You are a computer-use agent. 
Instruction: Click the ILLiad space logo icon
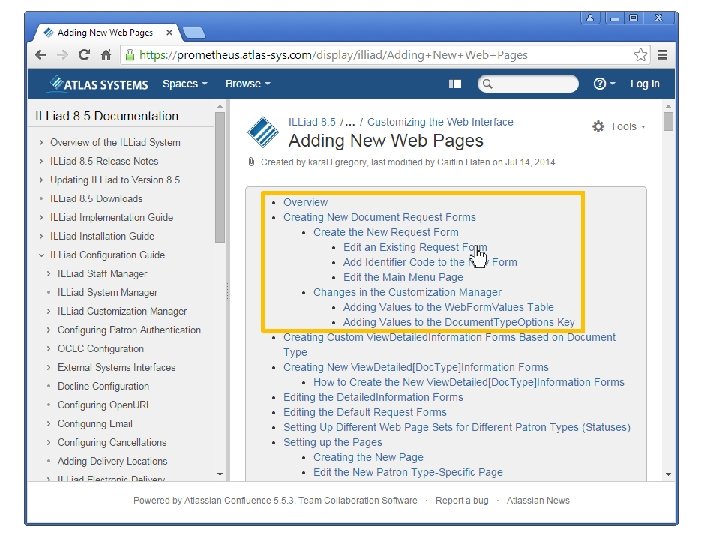pos(263,132)
